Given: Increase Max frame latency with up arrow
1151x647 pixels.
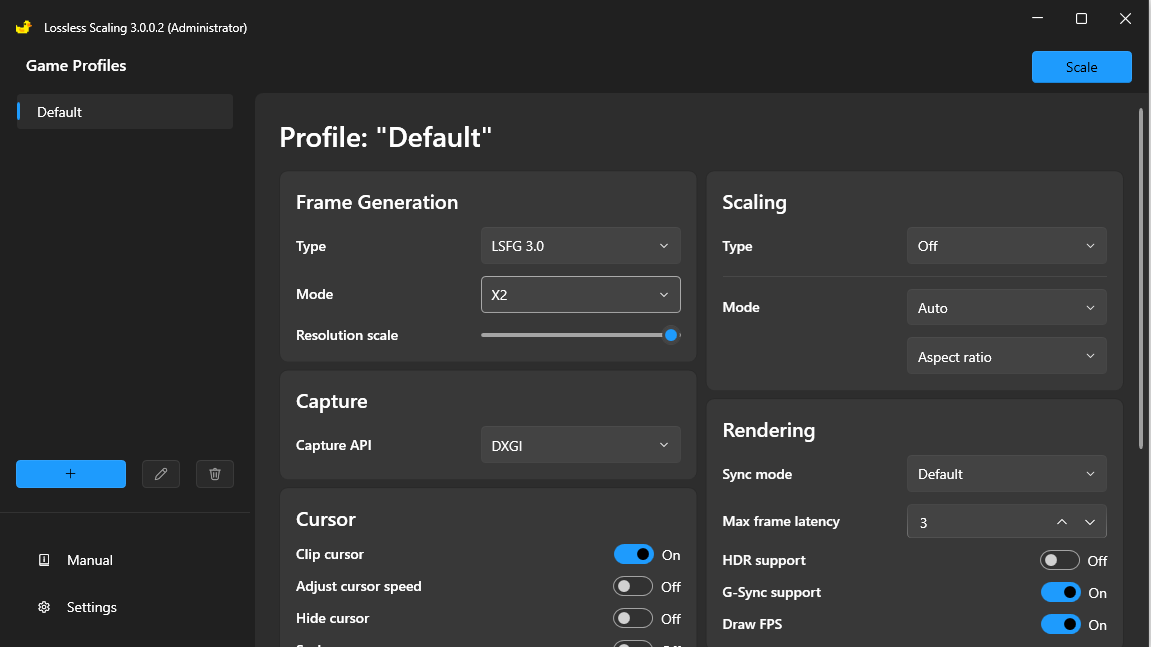Looking at the screenshot, I should [x=1062, y=522].
